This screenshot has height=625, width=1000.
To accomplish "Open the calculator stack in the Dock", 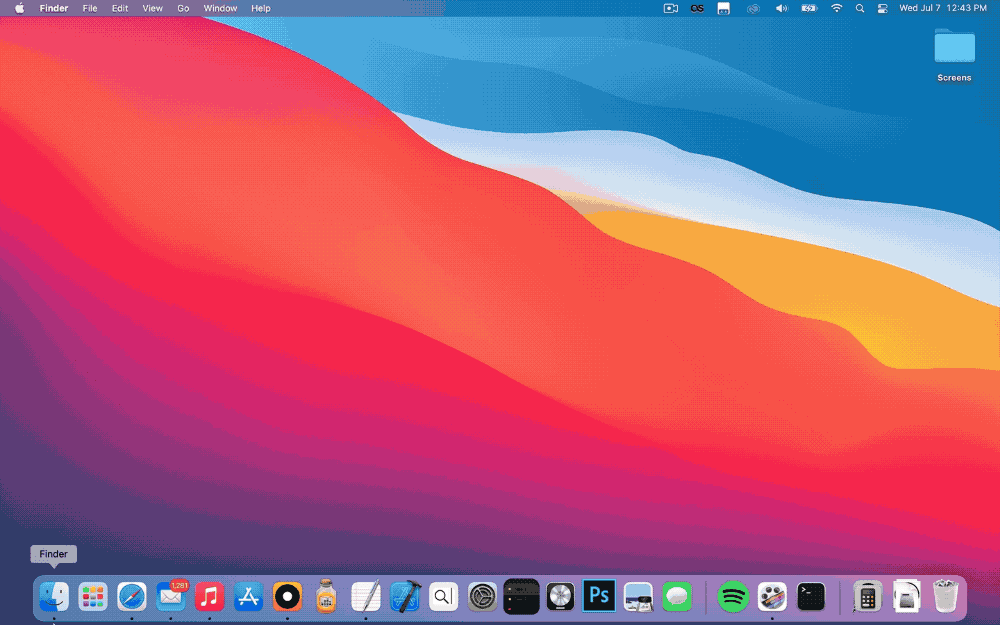I will point(867,597).
